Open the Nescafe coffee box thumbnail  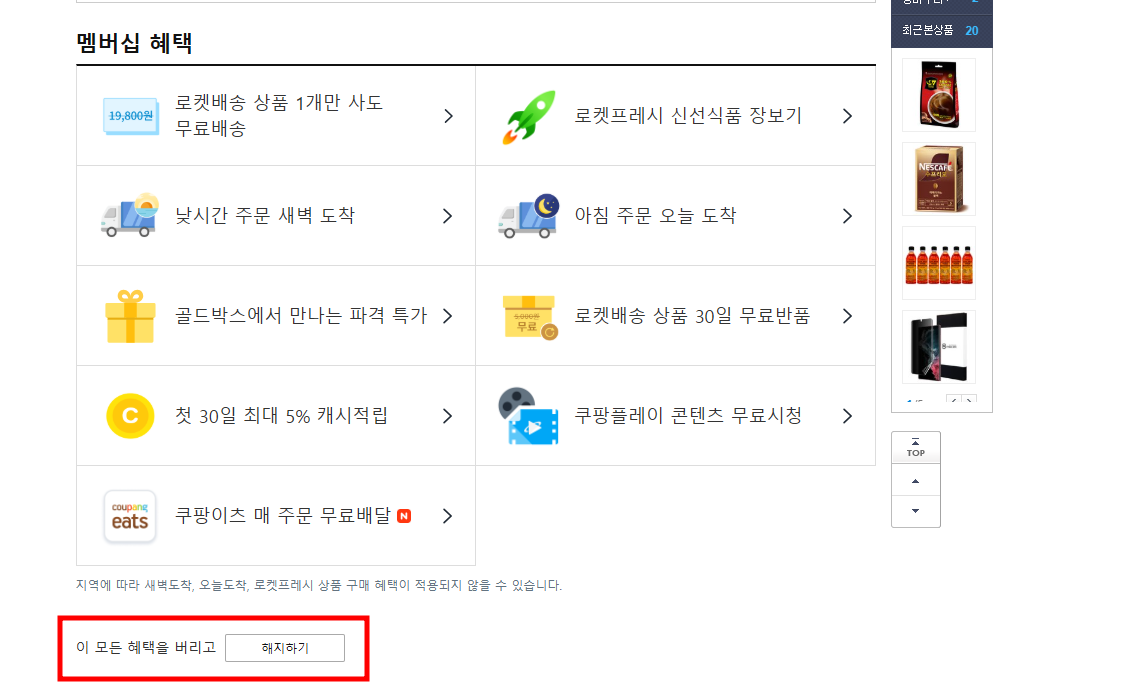(x=939, y=179)
